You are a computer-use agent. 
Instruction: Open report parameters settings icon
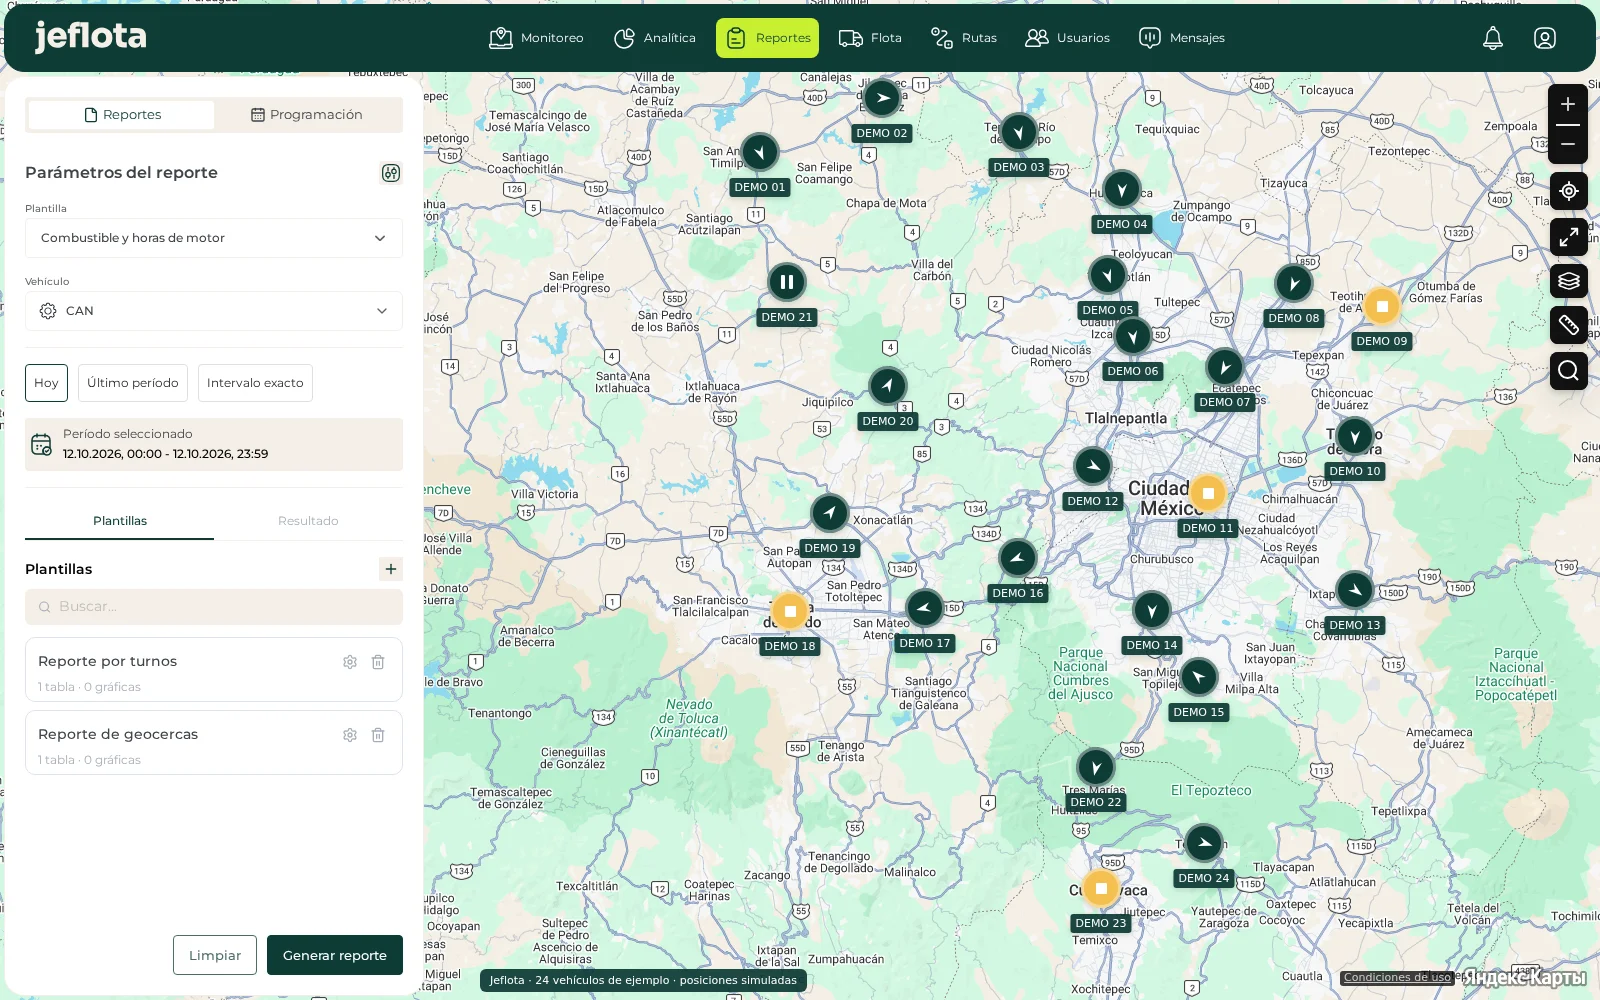[x=391, y=173]
